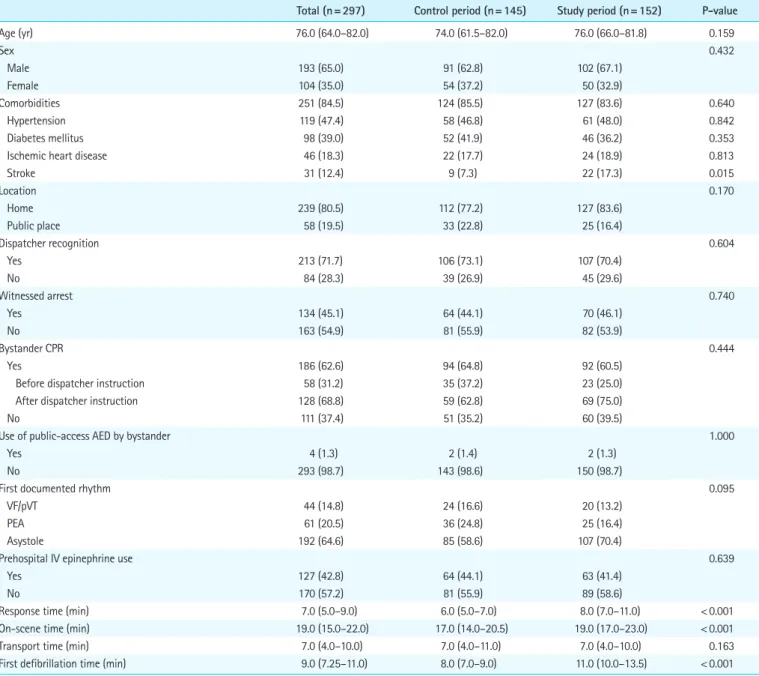
Task: Click the Diabetes control value '52 (41.9)'
Action: point(463,138)
